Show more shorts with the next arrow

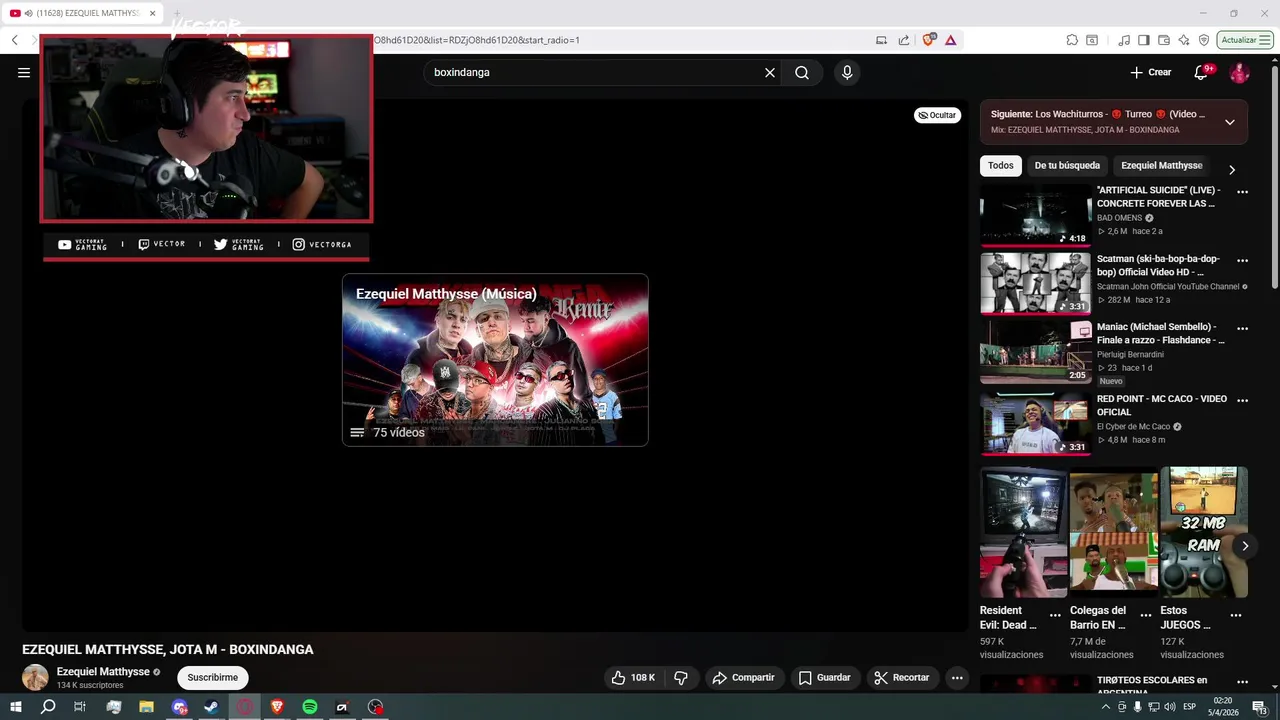point(1245,545)
